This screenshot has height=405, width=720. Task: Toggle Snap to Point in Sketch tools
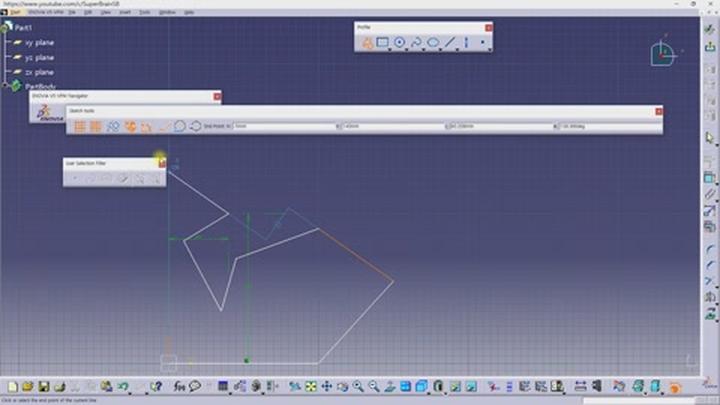point(96,126)
